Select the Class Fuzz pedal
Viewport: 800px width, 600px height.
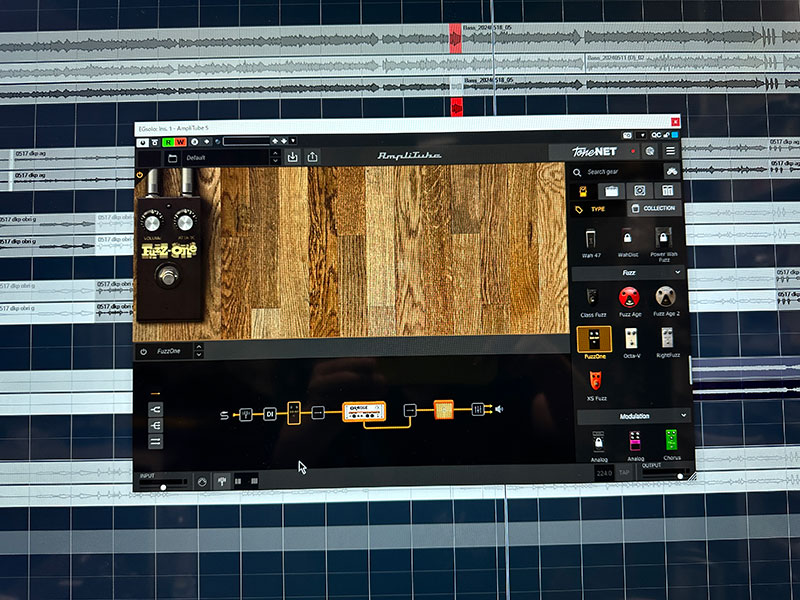(x=593, y=303)
